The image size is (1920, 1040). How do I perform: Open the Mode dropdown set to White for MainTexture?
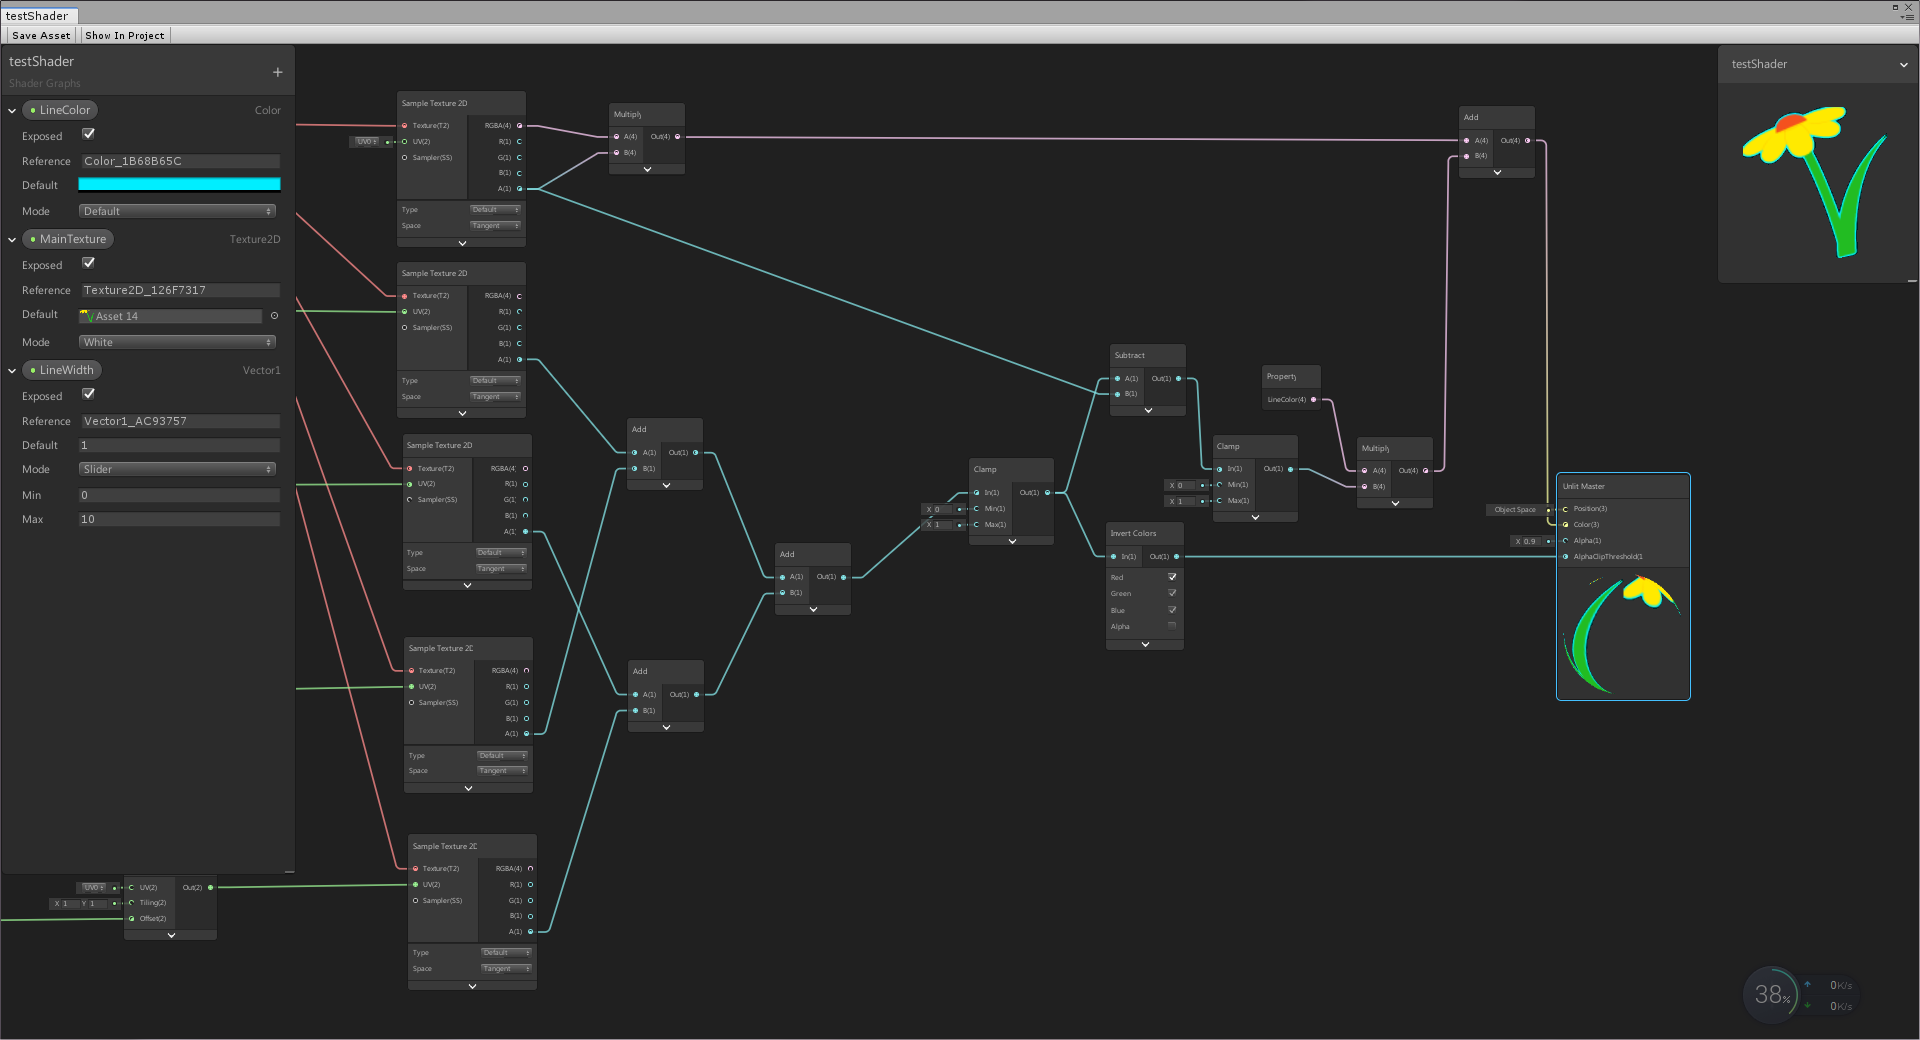tap(177, 341)
